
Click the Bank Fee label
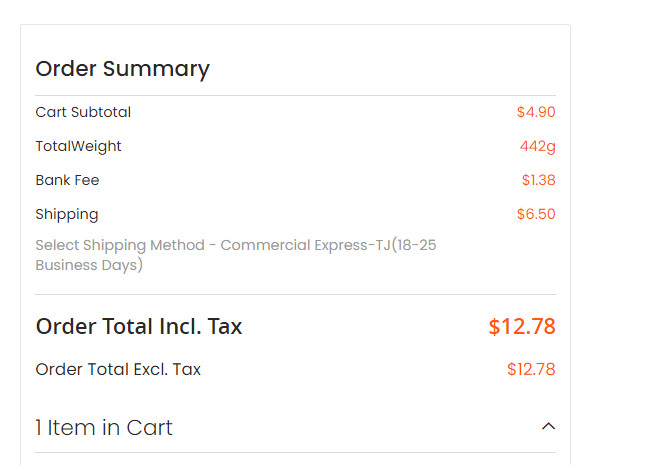(67, 180)
